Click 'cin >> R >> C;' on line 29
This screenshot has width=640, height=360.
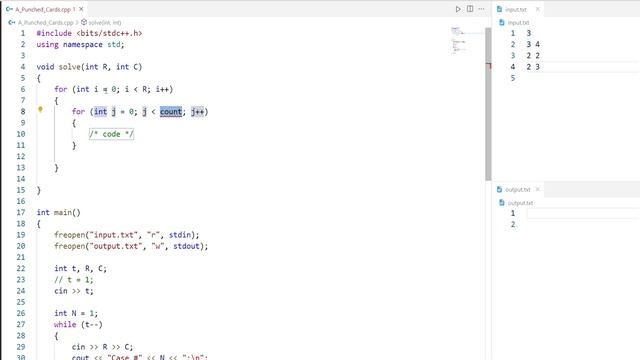(x=102, y=347)
